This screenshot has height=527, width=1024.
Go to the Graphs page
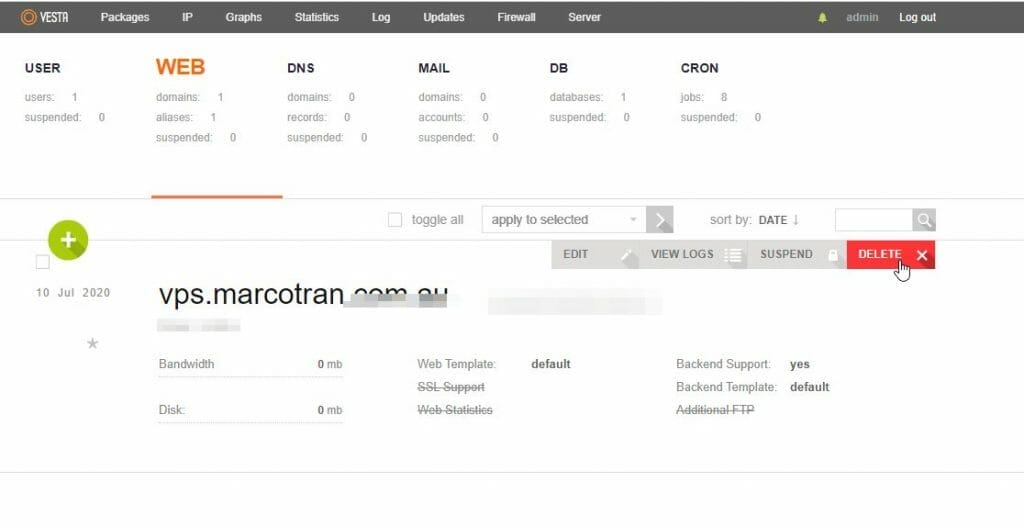[x=244, y=18]
